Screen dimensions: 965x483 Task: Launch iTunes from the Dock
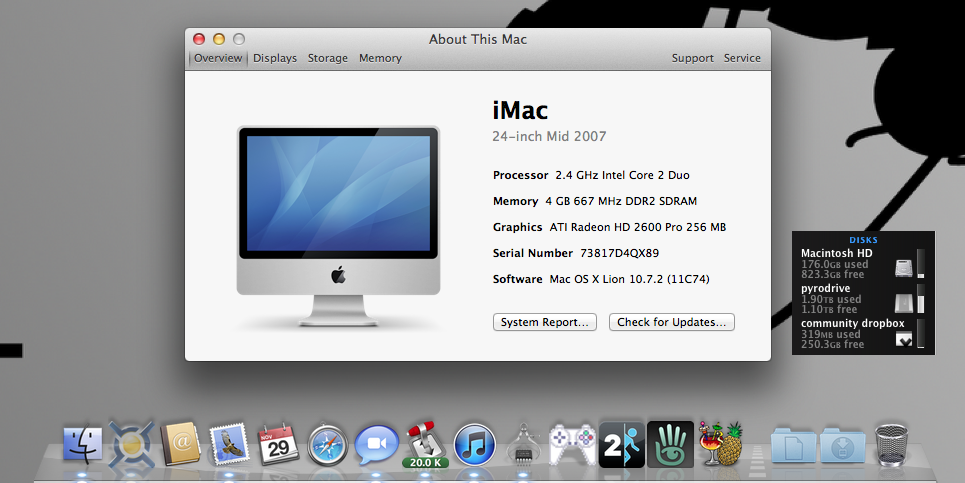[474, 444]
